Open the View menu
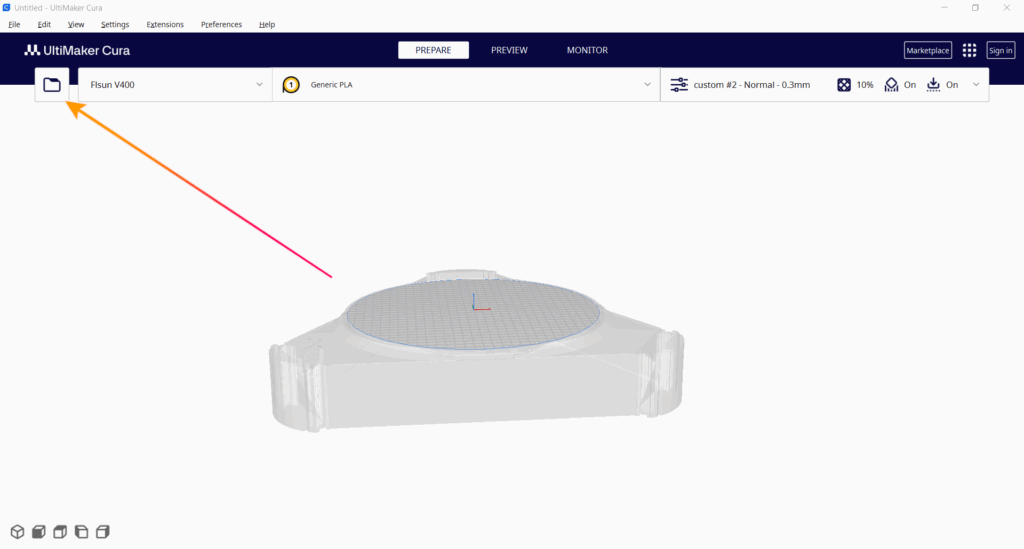 point(76,24)
